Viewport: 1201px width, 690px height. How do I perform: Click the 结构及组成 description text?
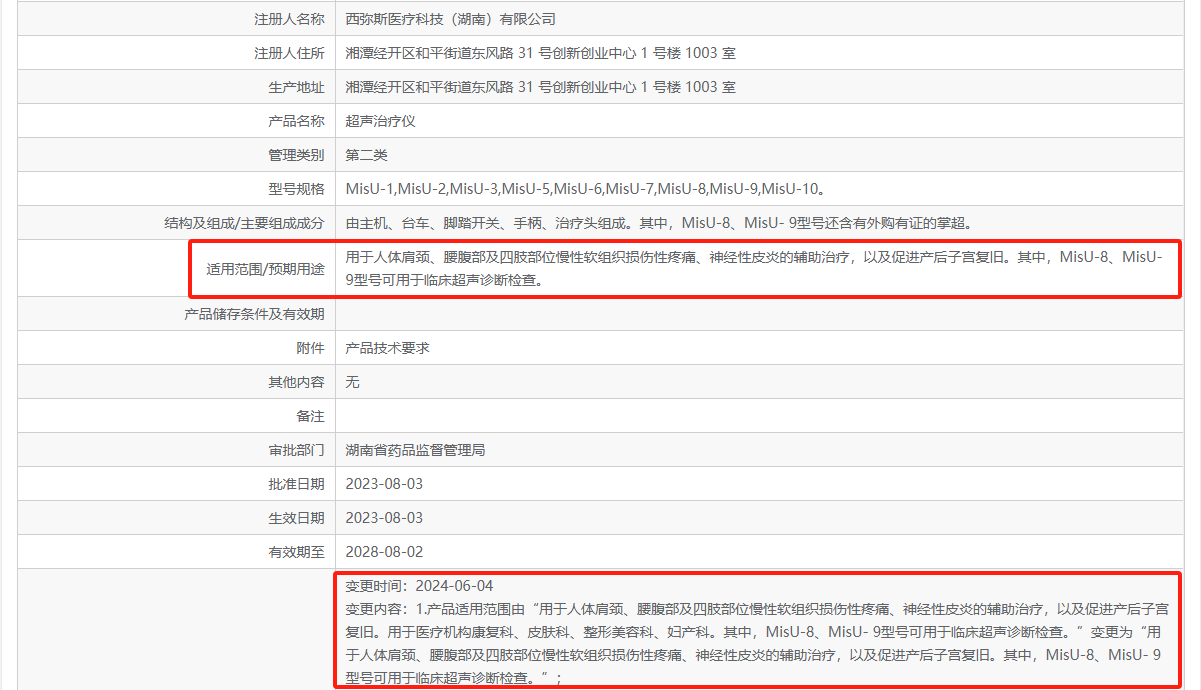click(x=658, y=223)
